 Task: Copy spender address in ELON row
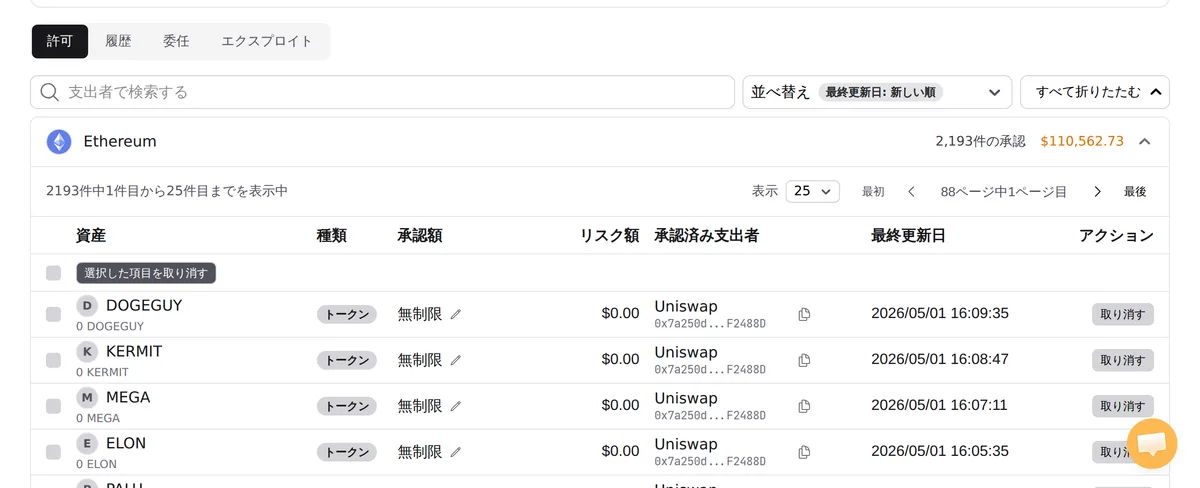pos(804,452)
